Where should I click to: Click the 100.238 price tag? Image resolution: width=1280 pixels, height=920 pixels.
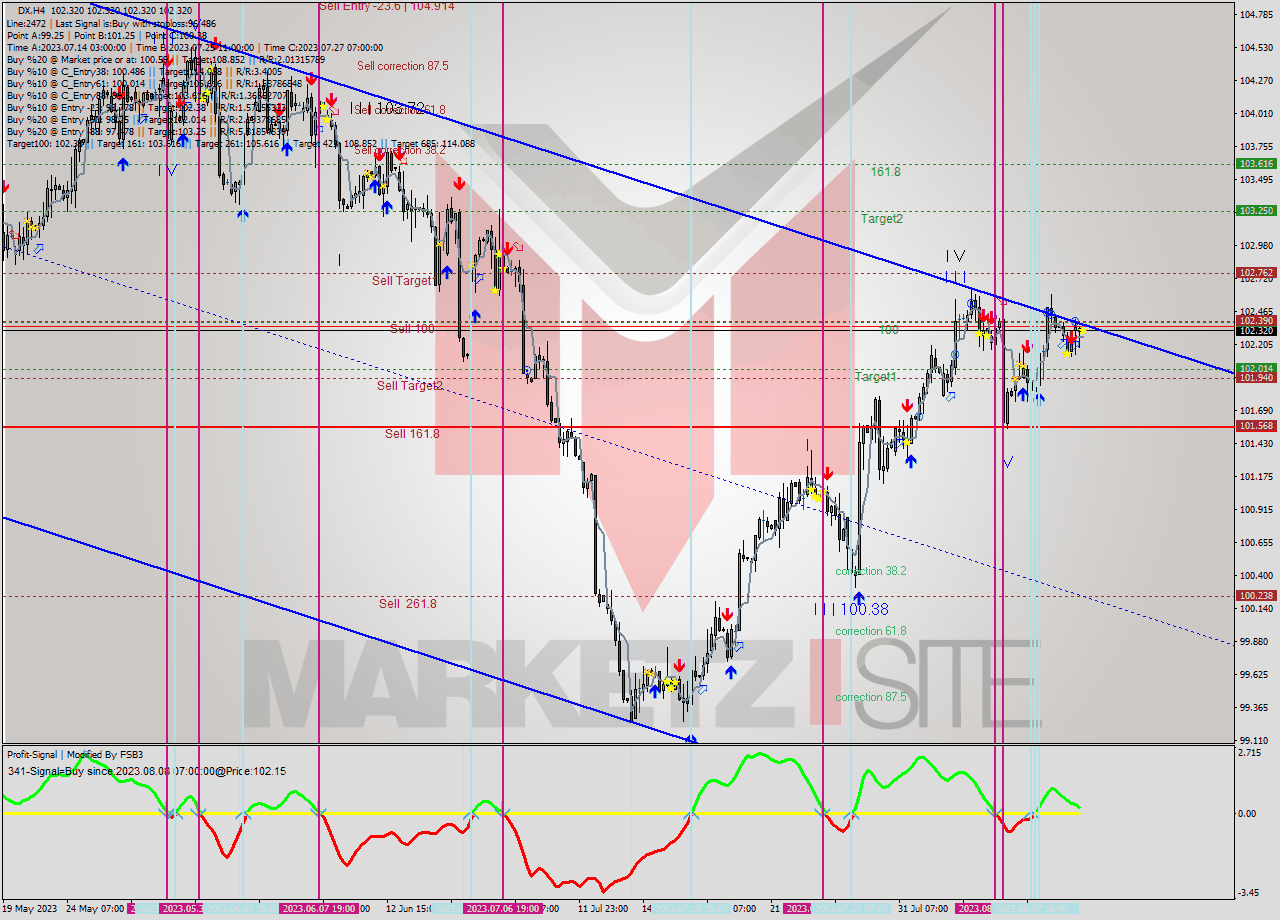(x=1256, y=596)
